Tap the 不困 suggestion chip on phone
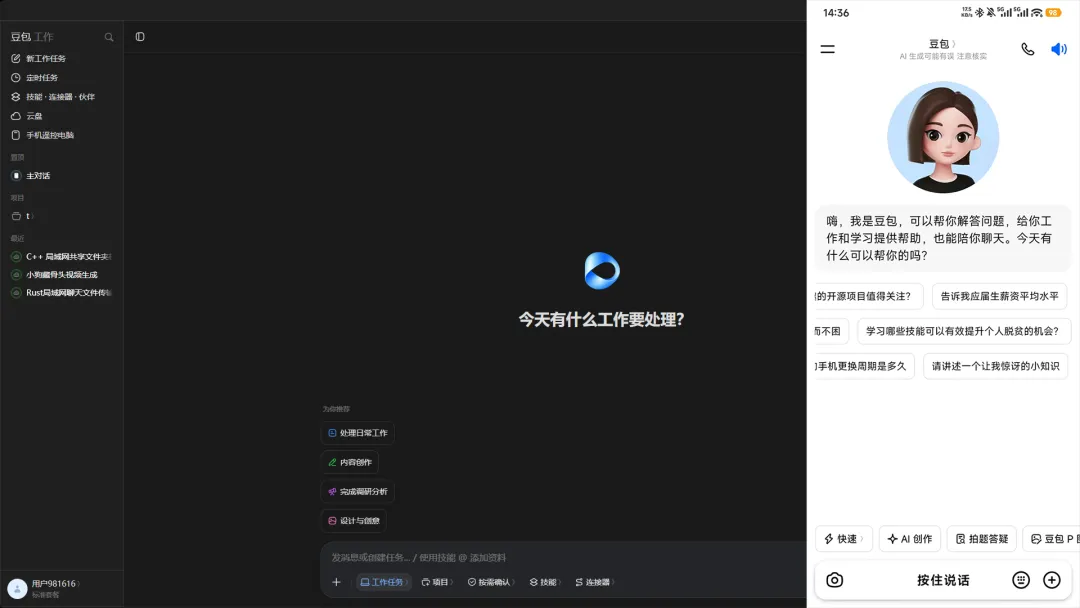This screenshot has height=608, width=1080. (831, 331)
